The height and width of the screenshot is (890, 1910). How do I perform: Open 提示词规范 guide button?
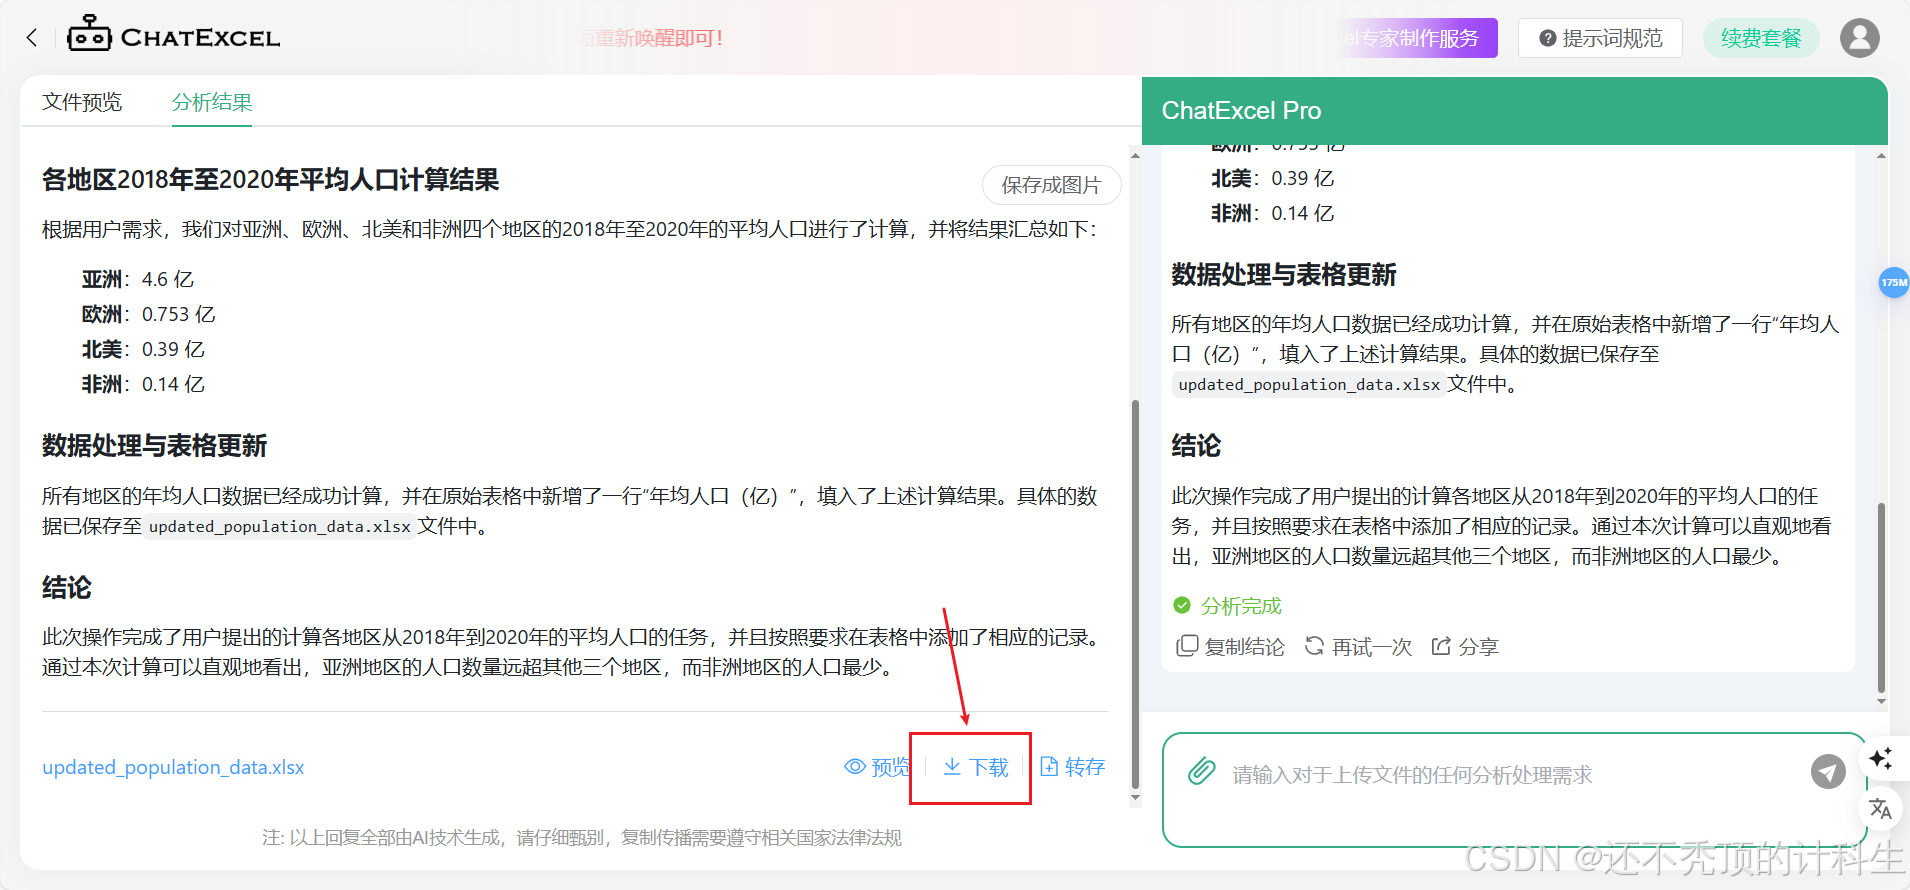(x=1600, y=38)
